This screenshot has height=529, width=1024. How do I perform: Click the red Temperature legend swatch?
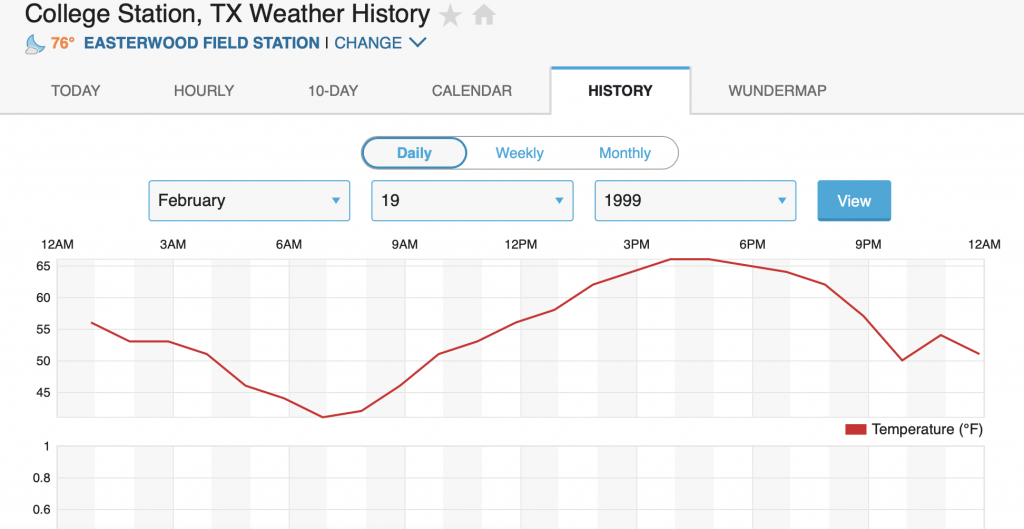click(855, 429)
